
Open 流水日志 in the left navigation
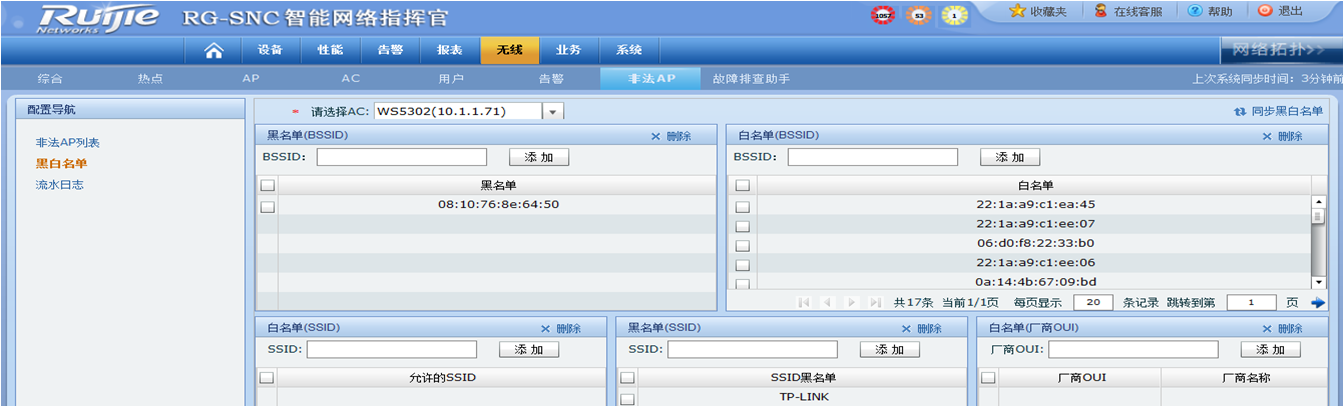(59, 185)
